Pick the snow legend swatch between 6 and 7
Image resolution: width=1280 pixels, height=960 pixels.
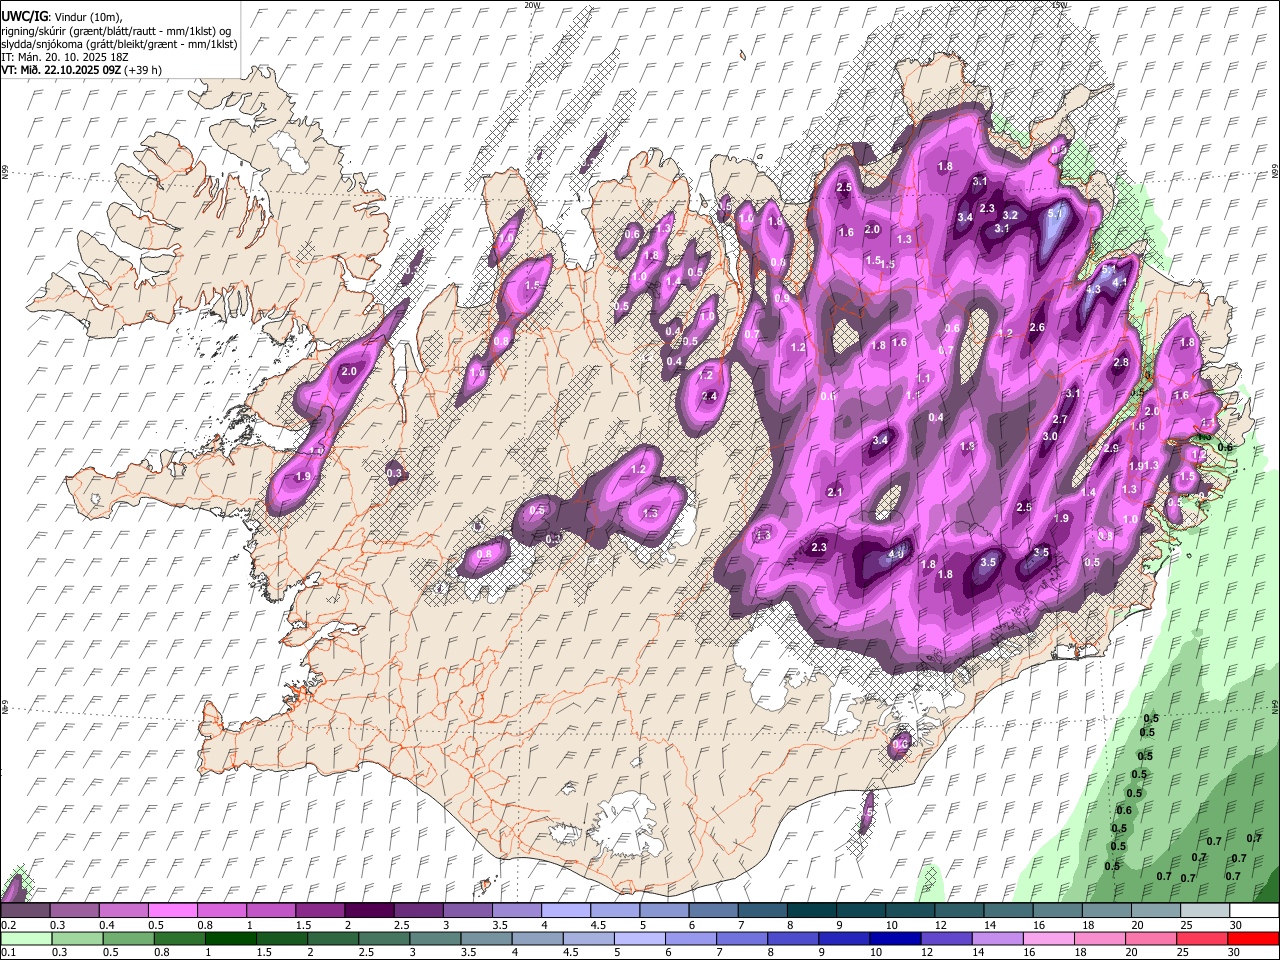pyautogui.click(x=714, y=911)
